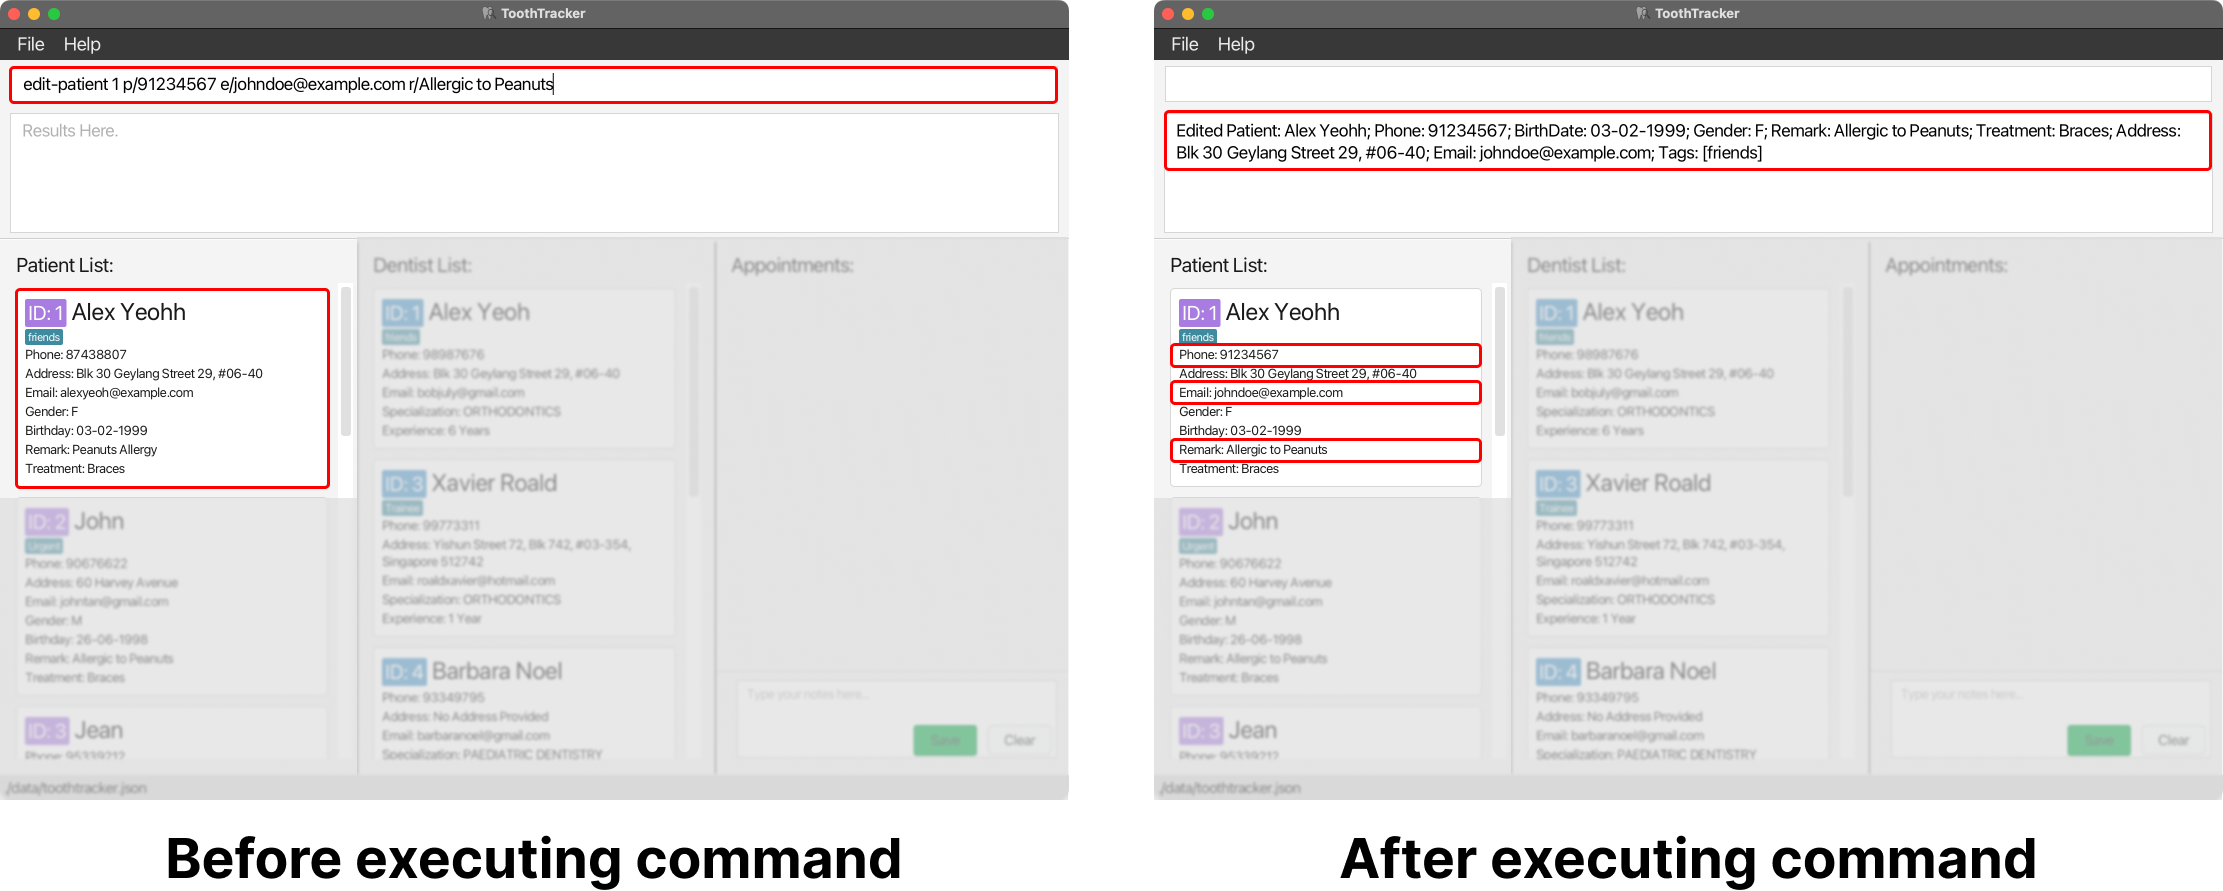2223x891 pixels.
Task: Open File menu in right ToothTracker window
Action: tap(1185, 44)
